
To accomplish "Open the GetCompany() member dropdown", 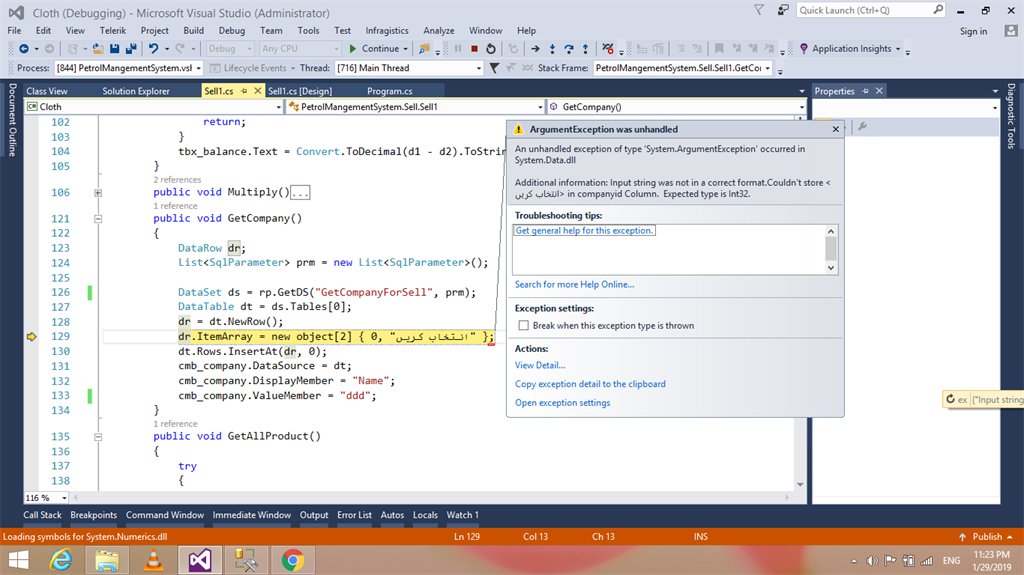I will pyautogui.click(x=801, y=107).
